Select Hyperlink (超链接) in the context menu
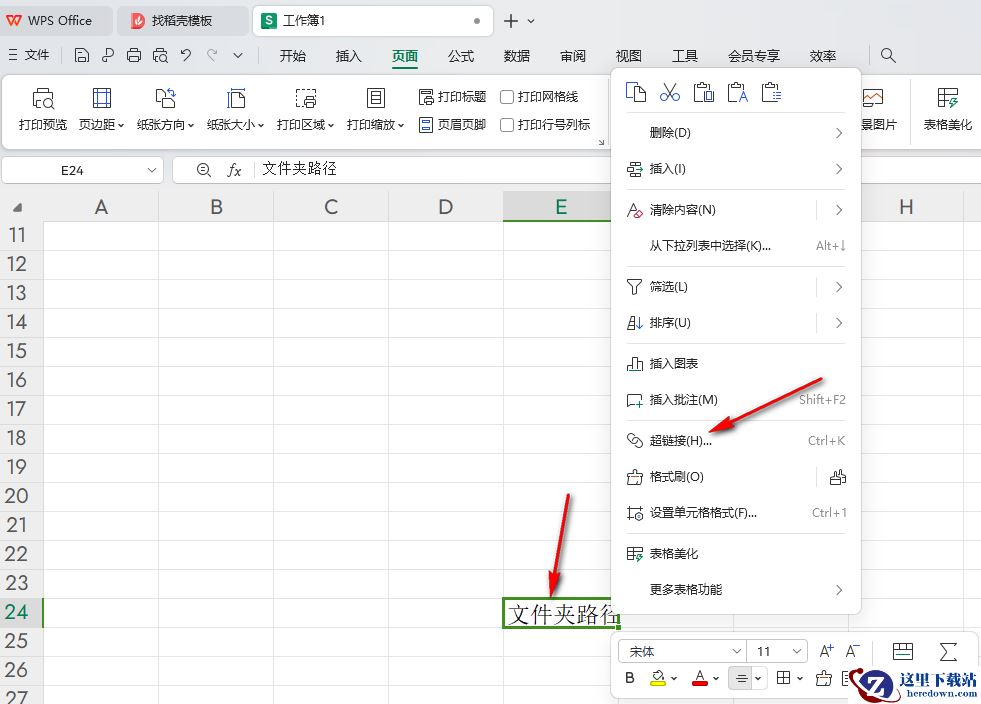 coord(680,441)
